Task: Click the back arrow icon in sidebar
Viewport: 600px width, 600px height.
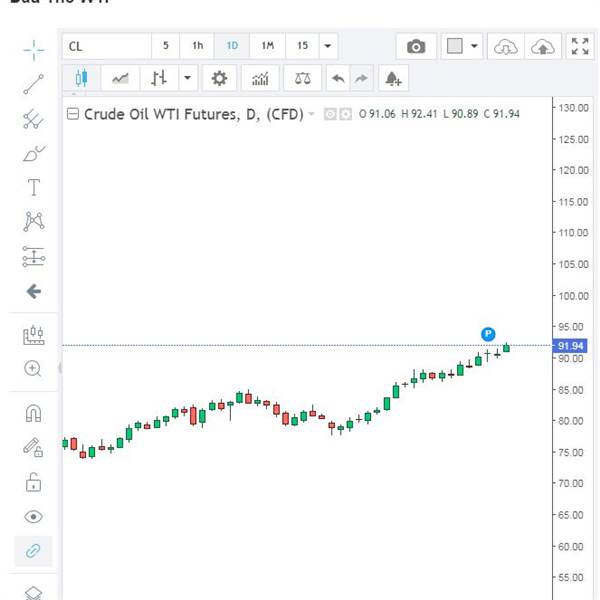Action: click(x=34, y=292)
